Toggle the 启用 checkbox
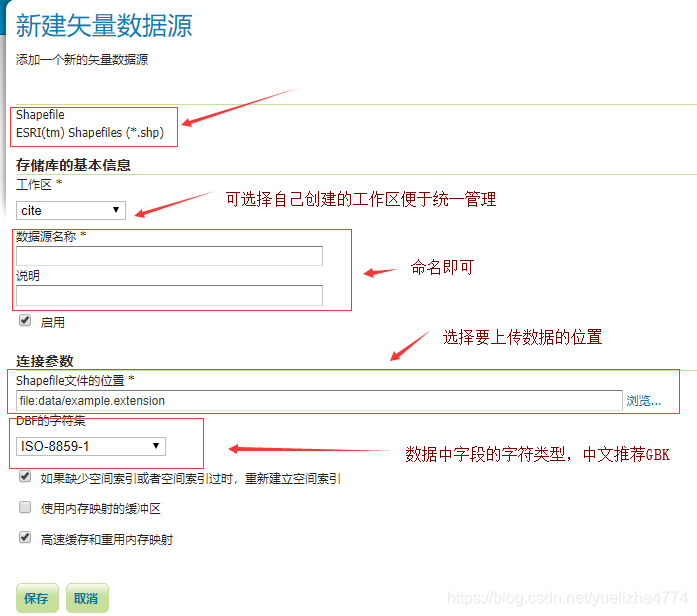697x616 pixels. point(25,320)
